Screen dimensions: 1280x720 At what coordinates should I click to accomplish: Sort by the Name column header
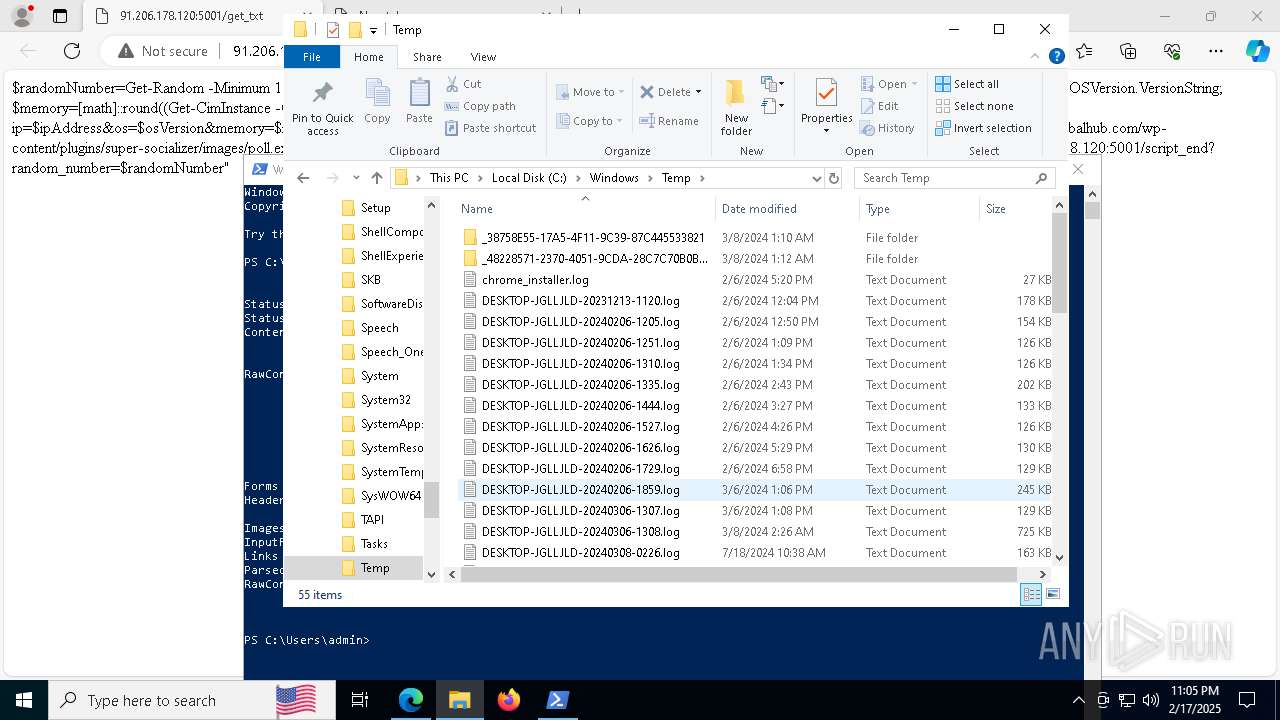585,209
